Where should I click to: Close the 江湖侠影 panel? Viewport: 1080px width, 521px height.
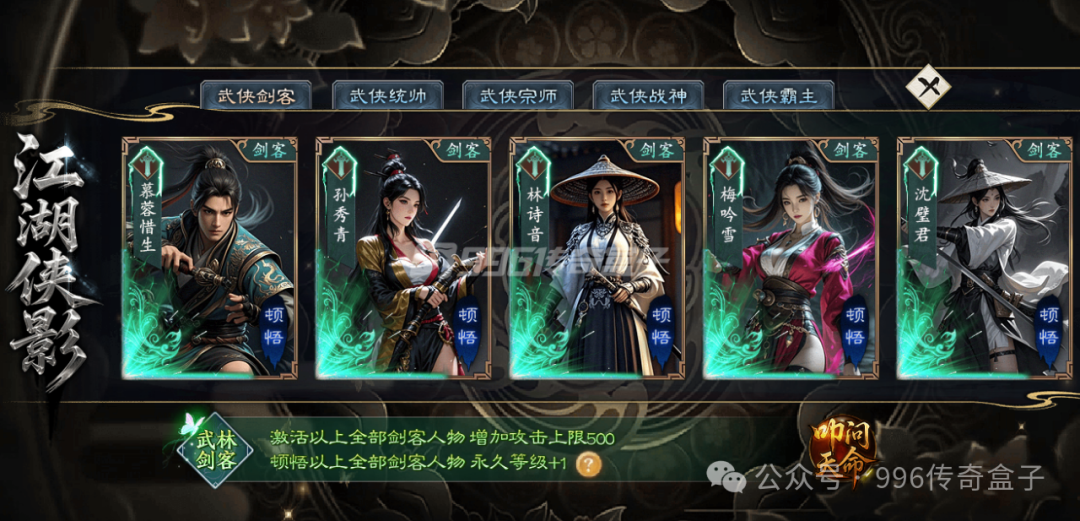(x=928, y=87)
